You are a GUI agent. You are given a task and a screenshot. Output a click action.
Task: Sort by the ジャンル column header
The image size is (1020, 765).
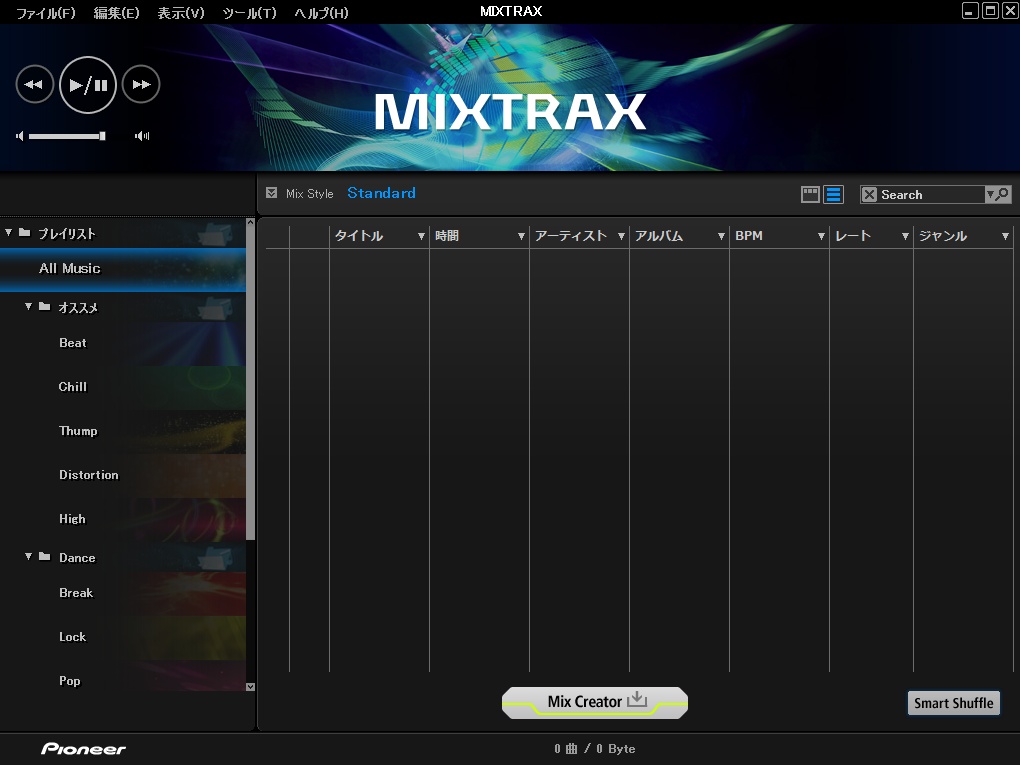(x=943, y=236)
